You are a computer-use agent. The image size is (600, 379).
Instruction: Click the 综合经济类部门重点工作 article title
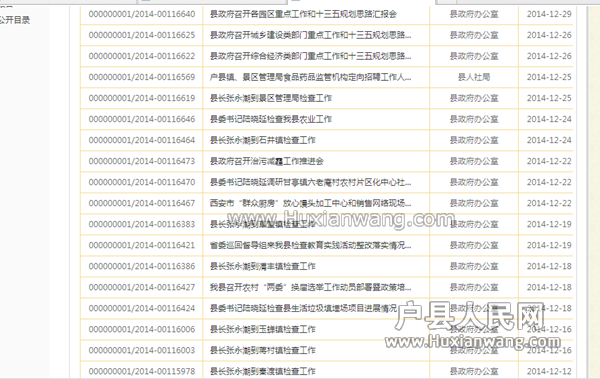coord(310,56)
